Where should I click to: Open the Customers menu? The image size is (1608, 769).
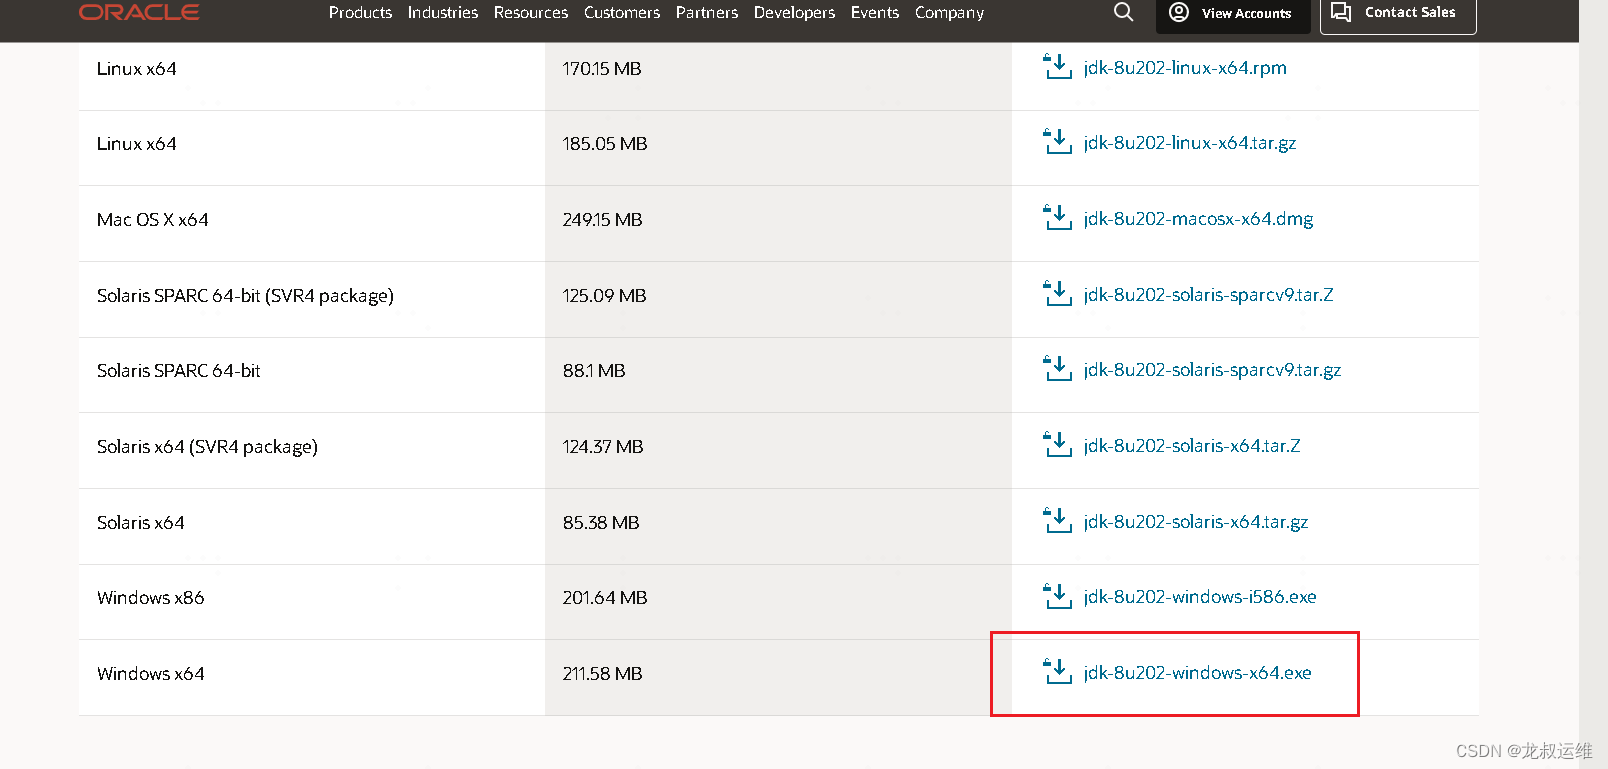622,12
